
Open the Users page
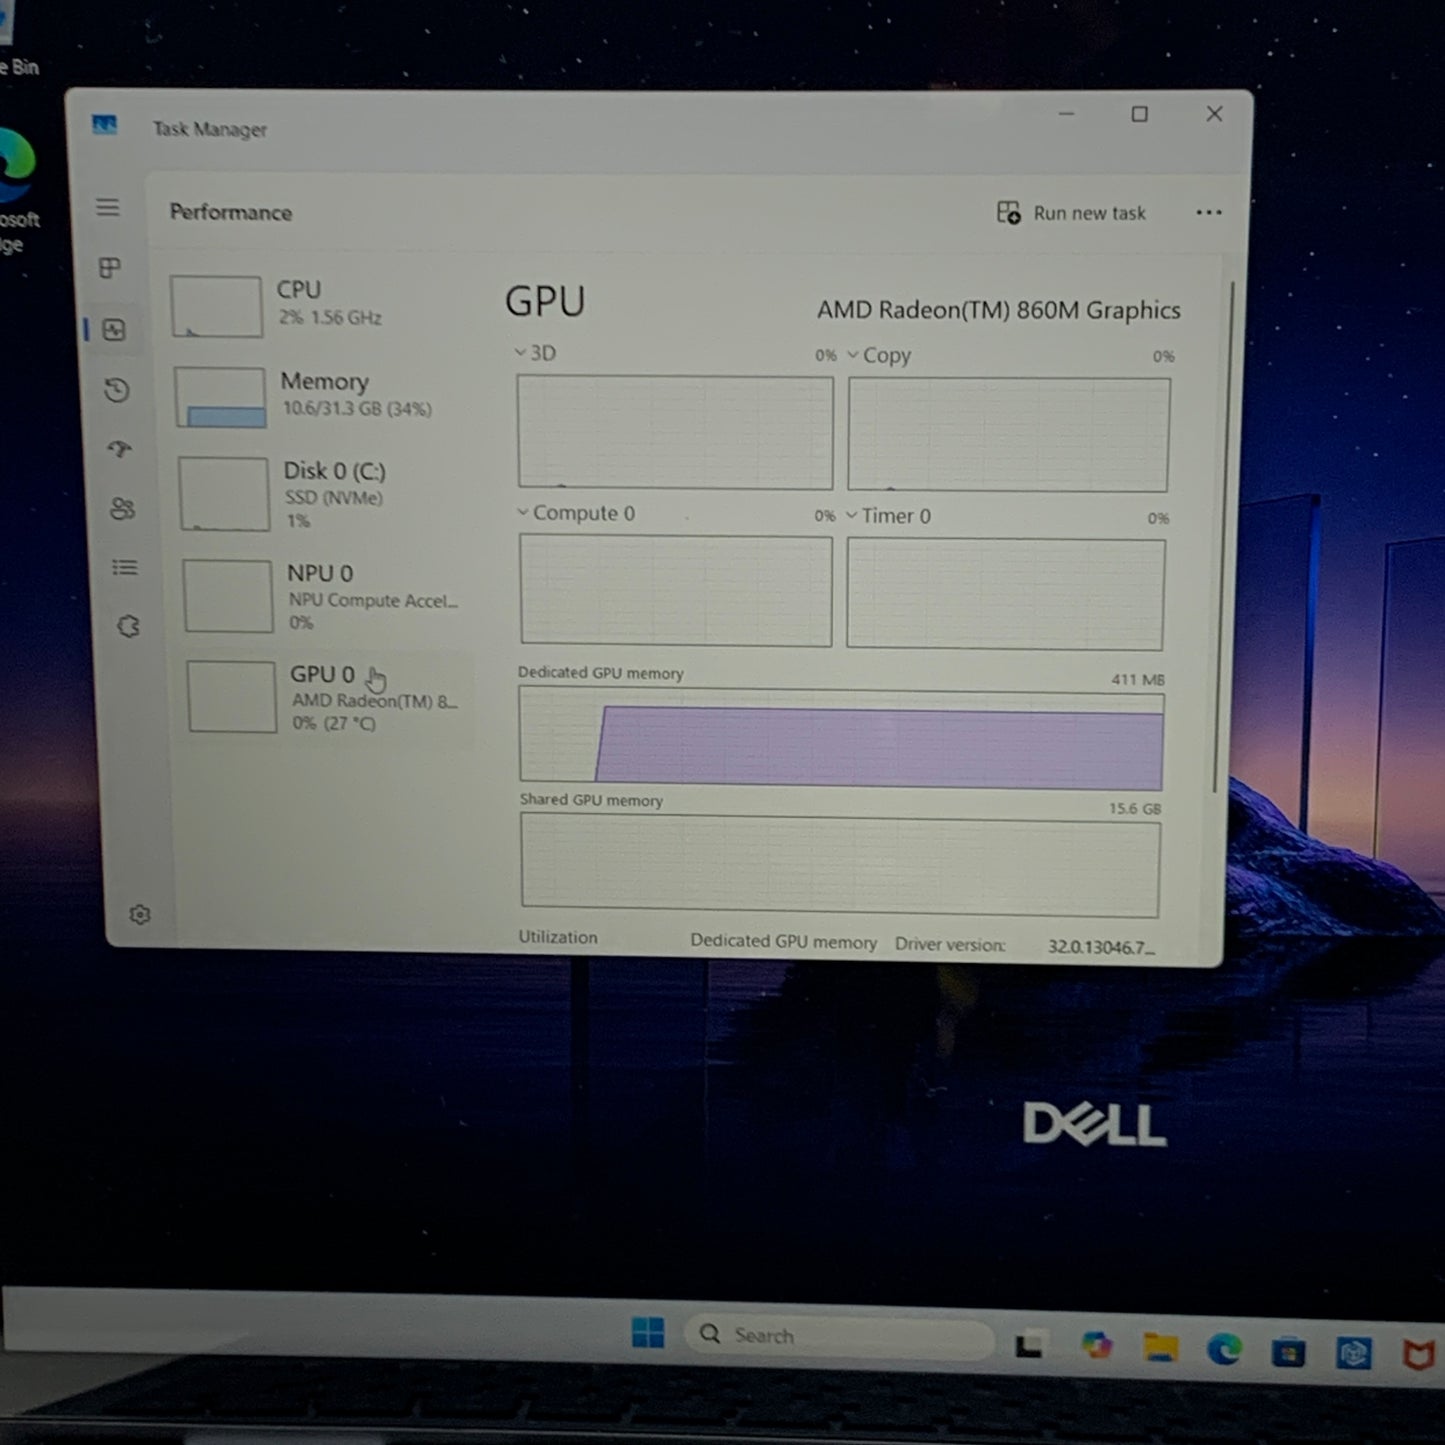(122, 510)
